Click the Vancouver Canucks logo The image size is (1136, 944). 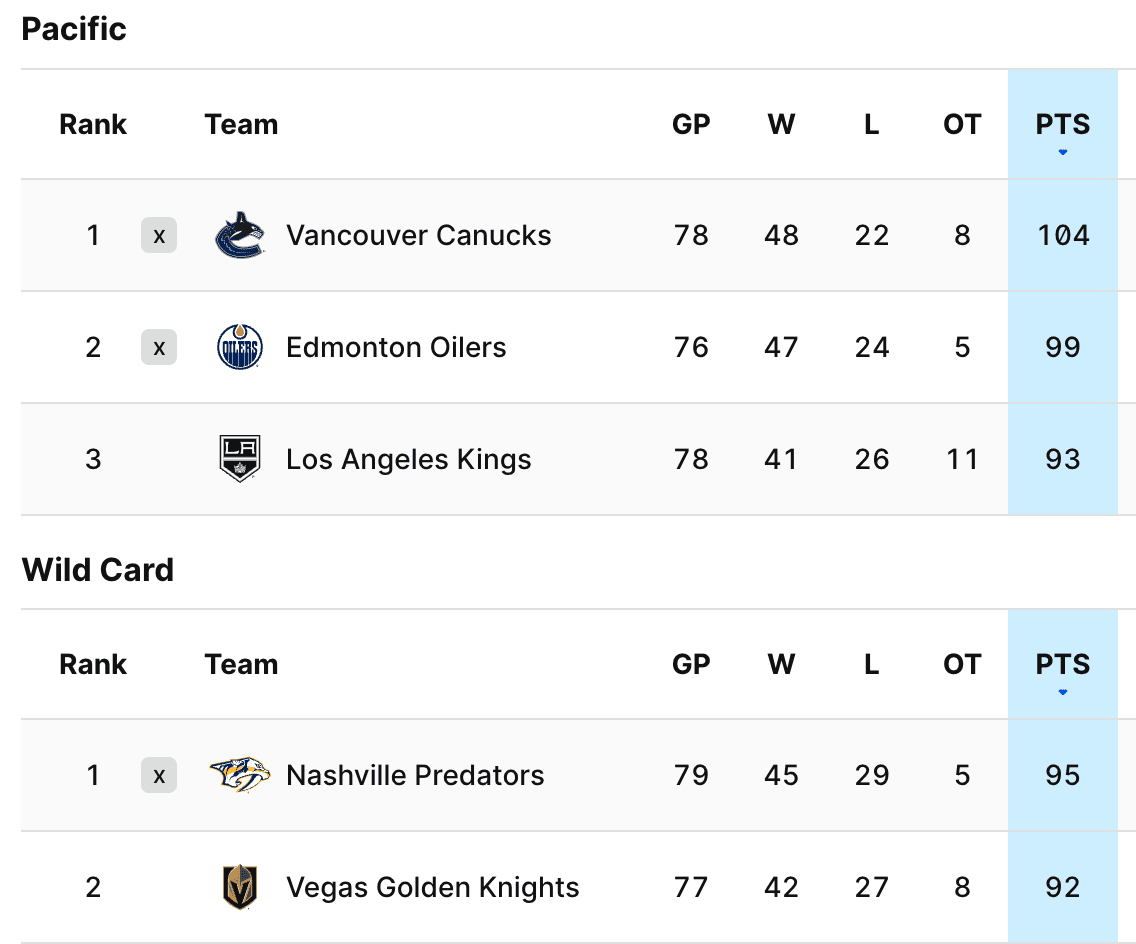tap(240, 236)
